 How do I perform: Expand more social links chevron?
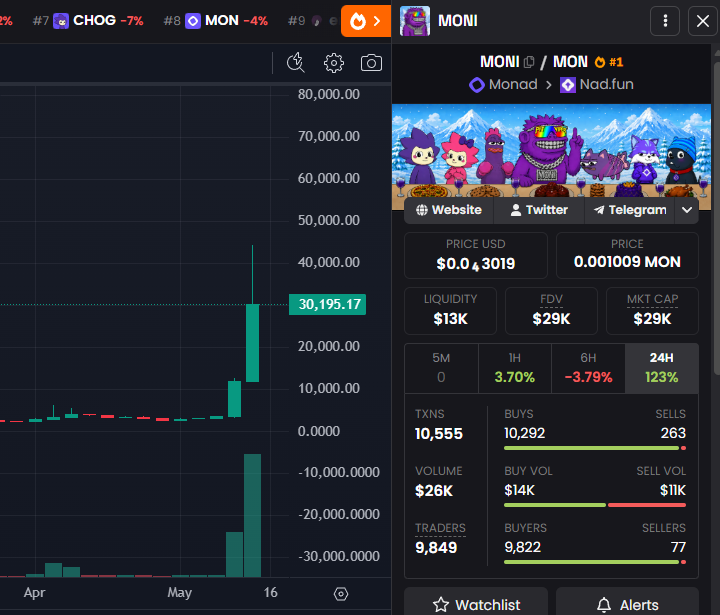[x=686, y=210]
